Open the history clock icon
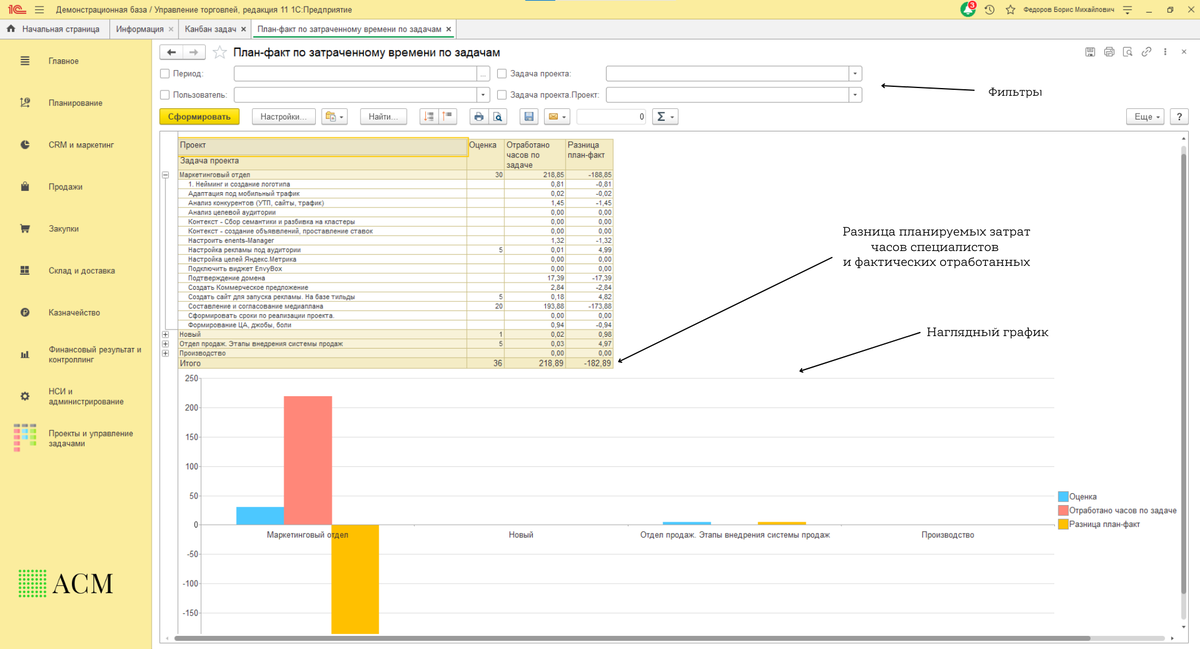Screen dimensions: 1200x649 coord(990,10)
